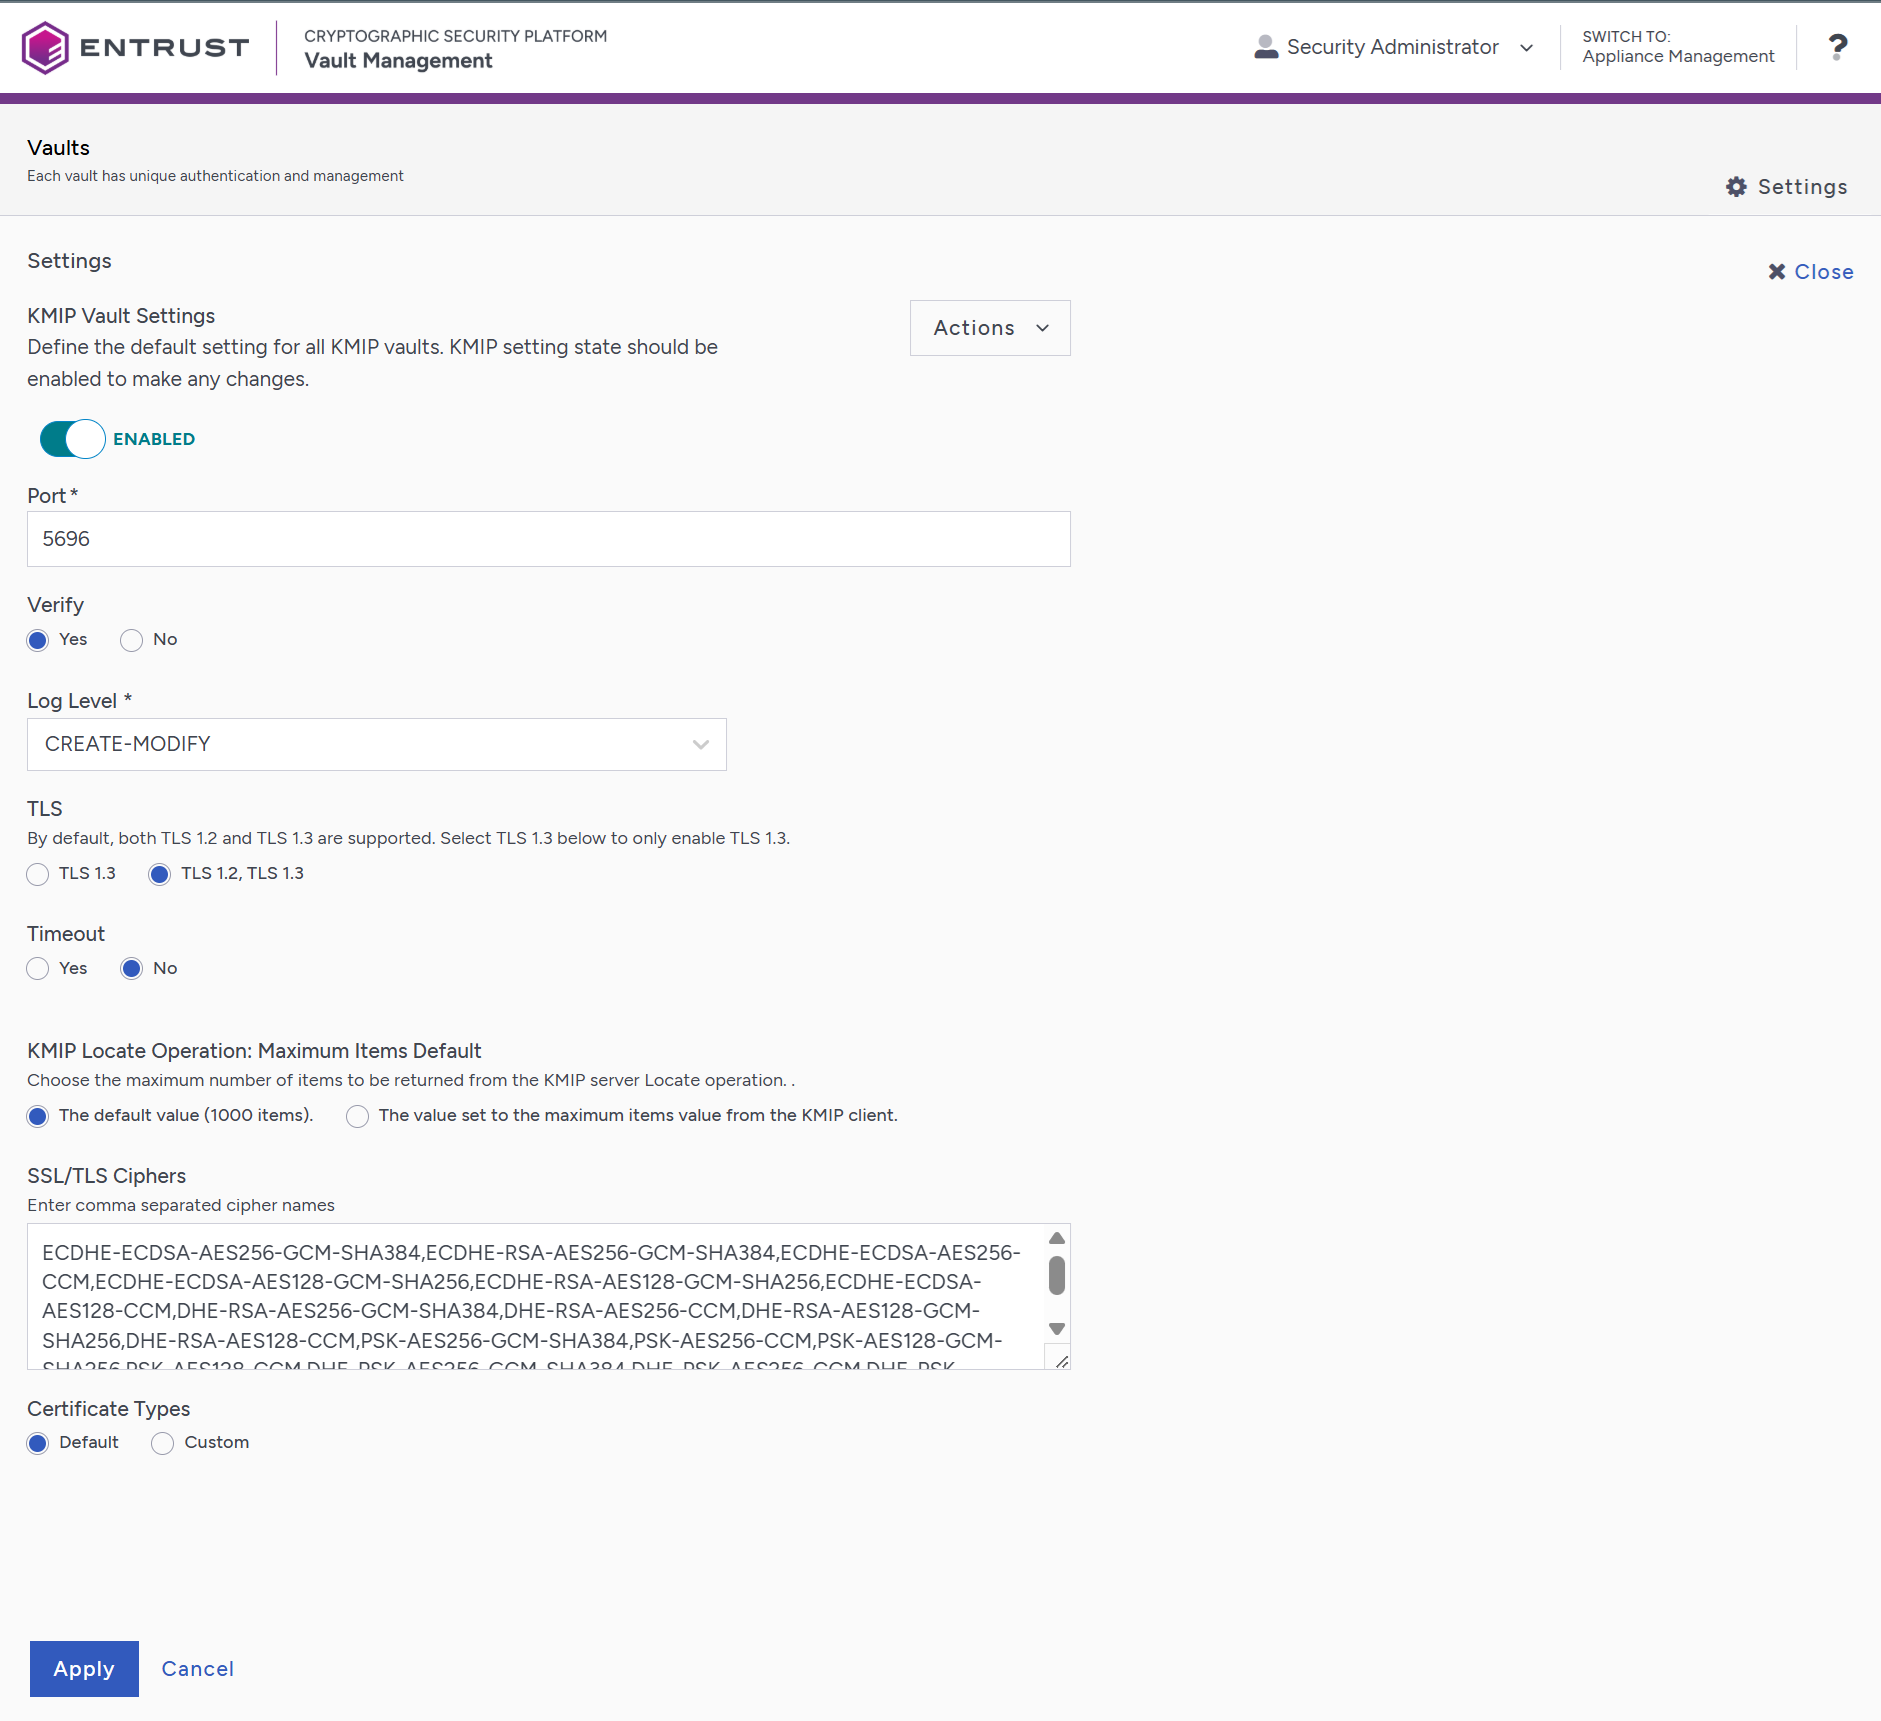Select default value 1000 items option
This screenshot has width=1881, height=1721.
click(38, 1116)
